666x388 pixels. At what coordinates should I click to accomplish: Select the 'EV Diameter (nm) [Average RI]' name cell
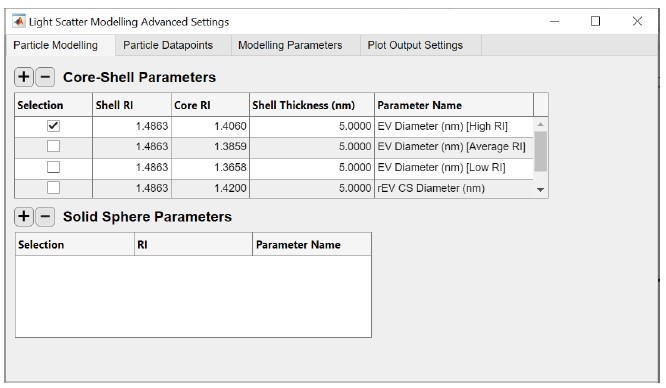(454, 147)
